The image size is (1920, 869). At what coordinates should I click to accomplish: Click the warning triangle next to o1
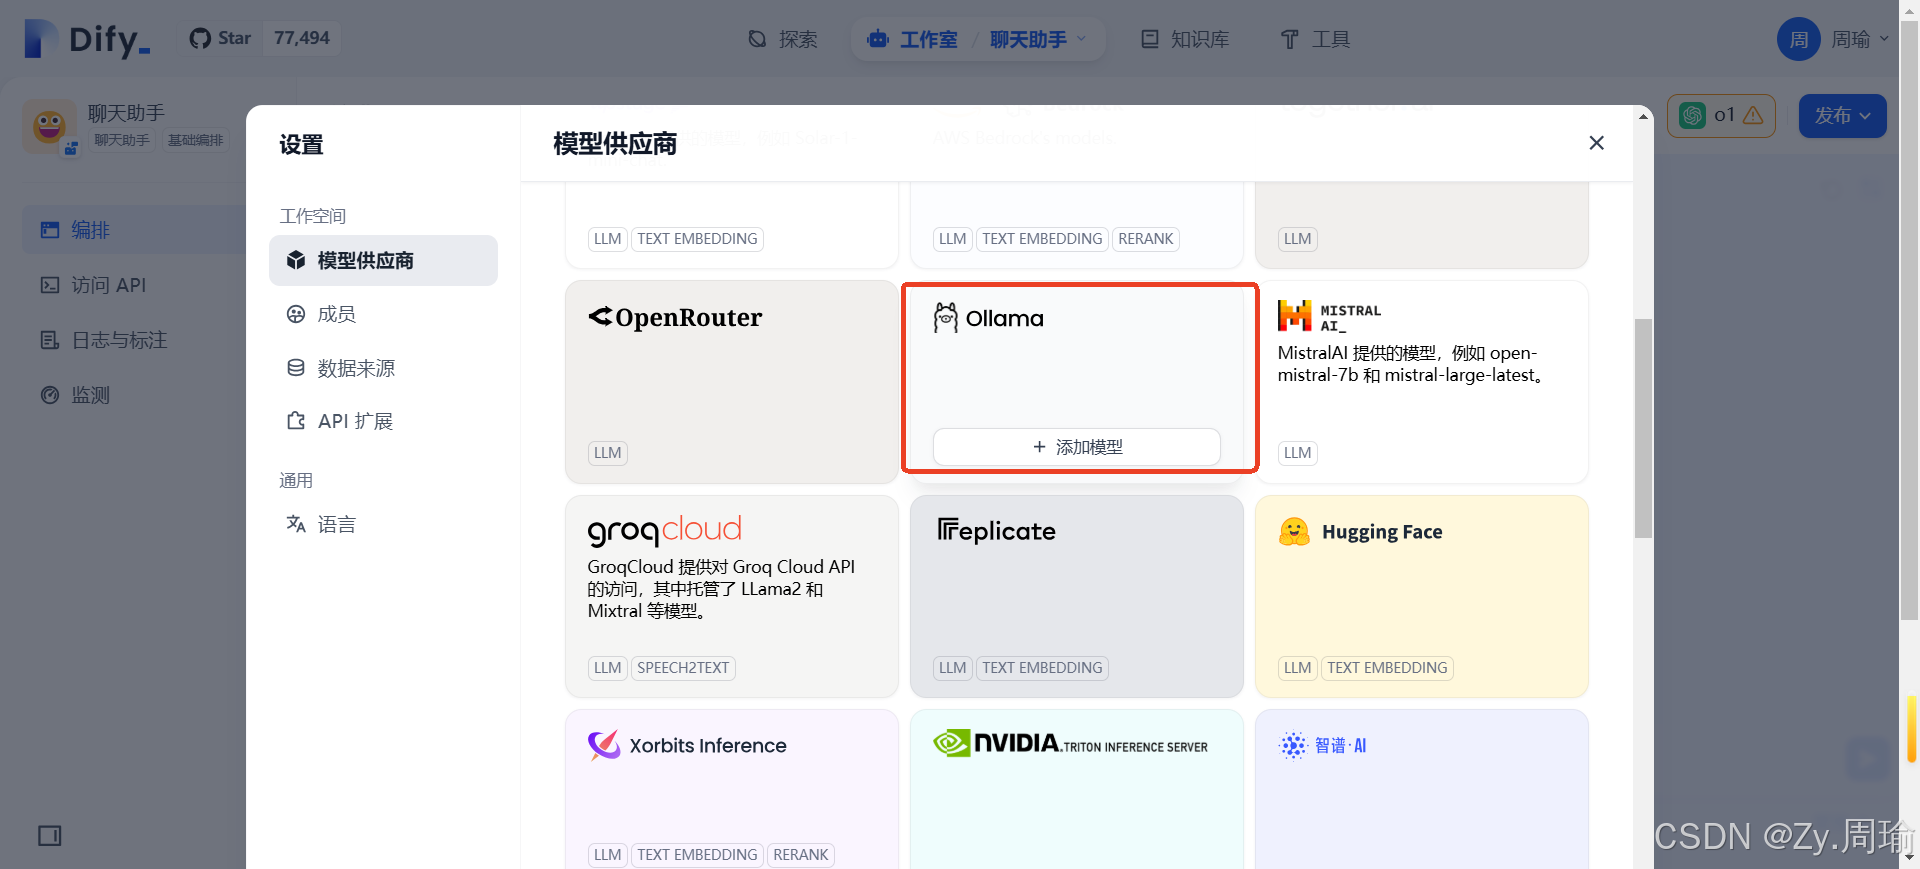(1753, 116)
